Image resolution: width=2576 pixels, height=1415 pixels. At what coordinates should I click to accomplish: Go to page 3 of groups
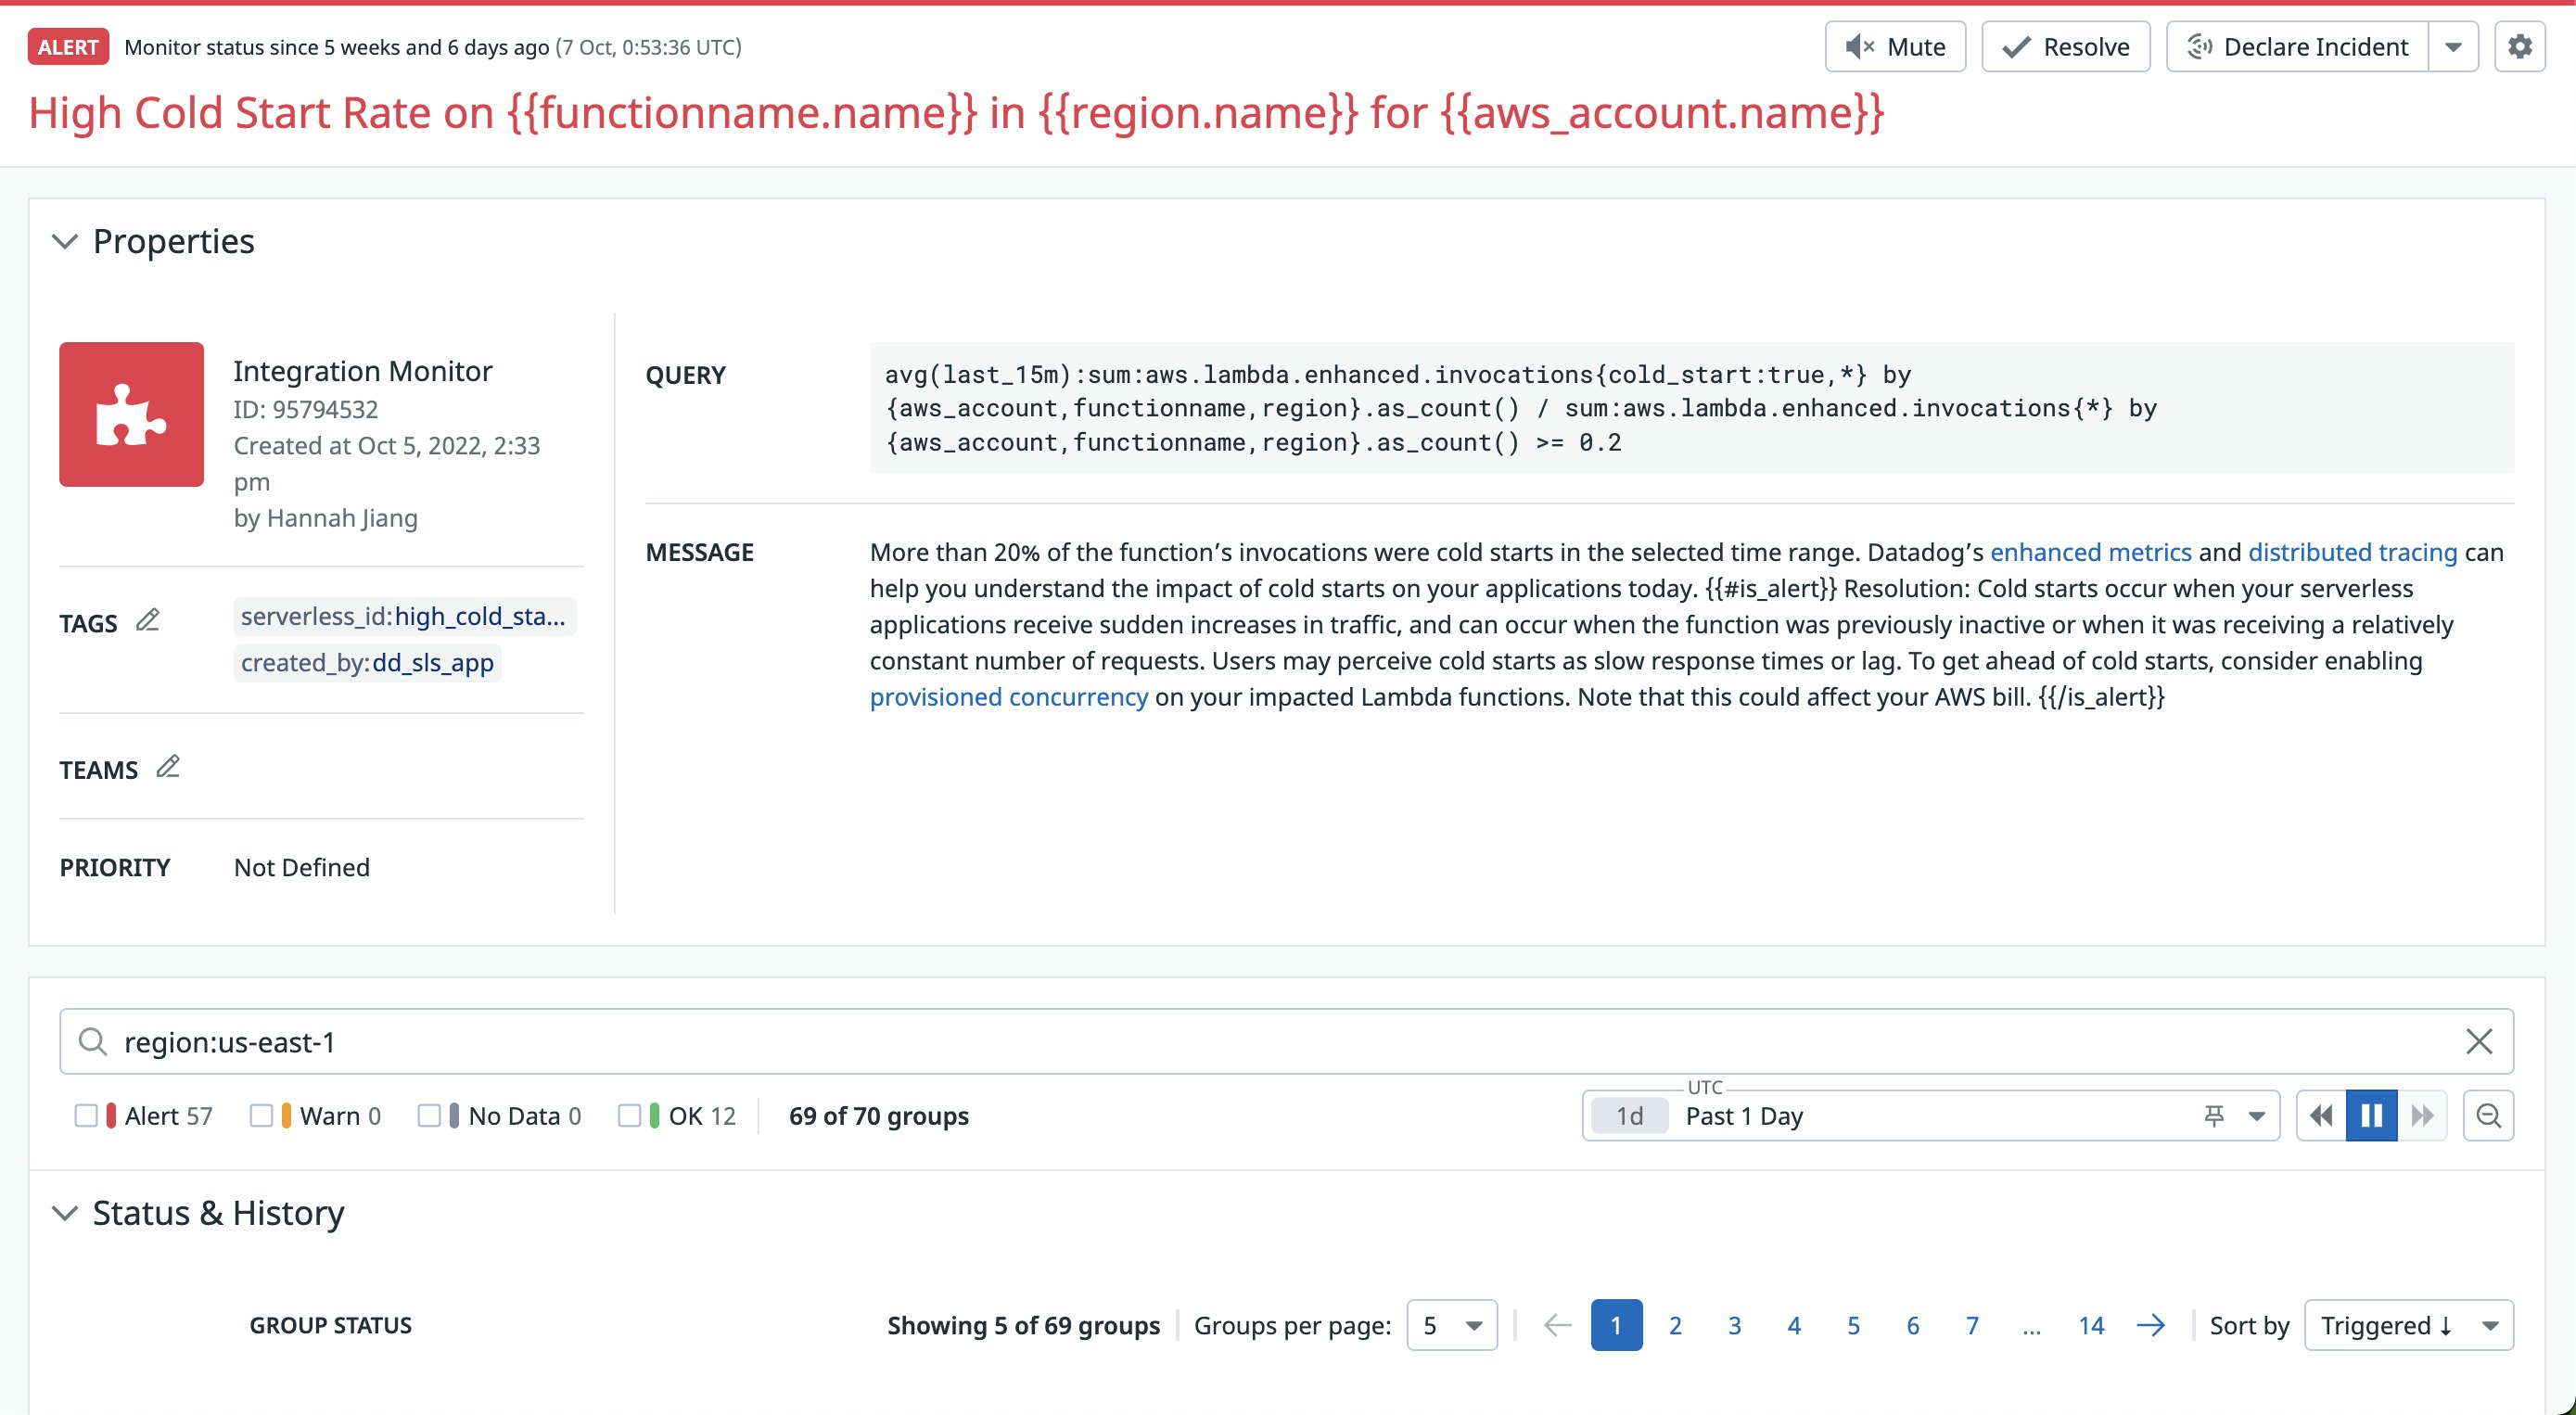click(x=1734, y=1325)
